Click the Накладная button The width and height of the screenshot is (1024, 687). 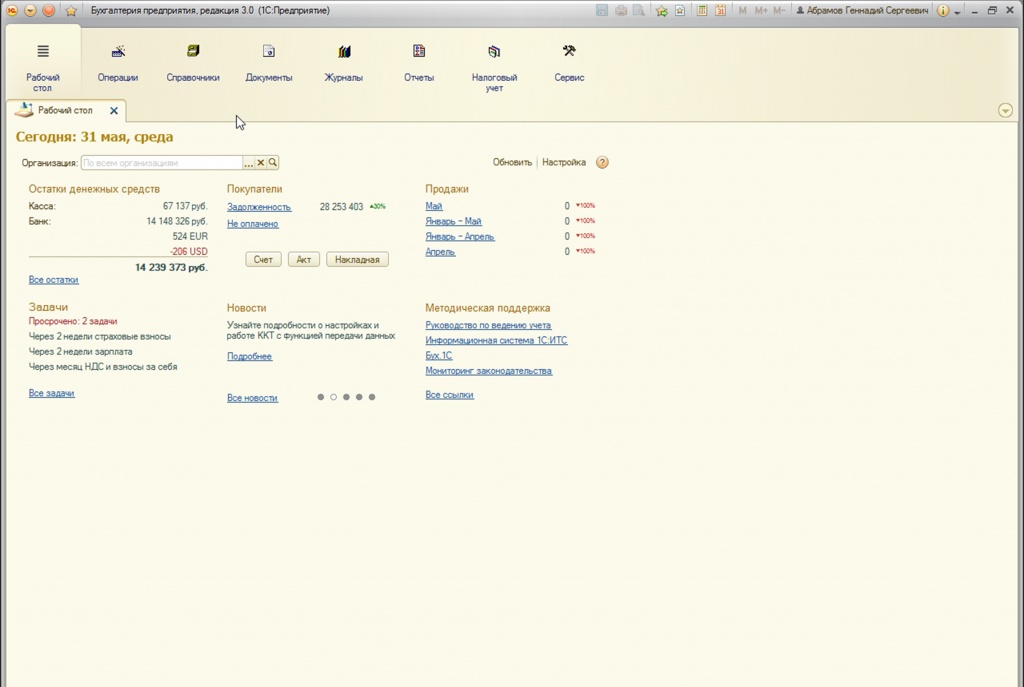357,259
